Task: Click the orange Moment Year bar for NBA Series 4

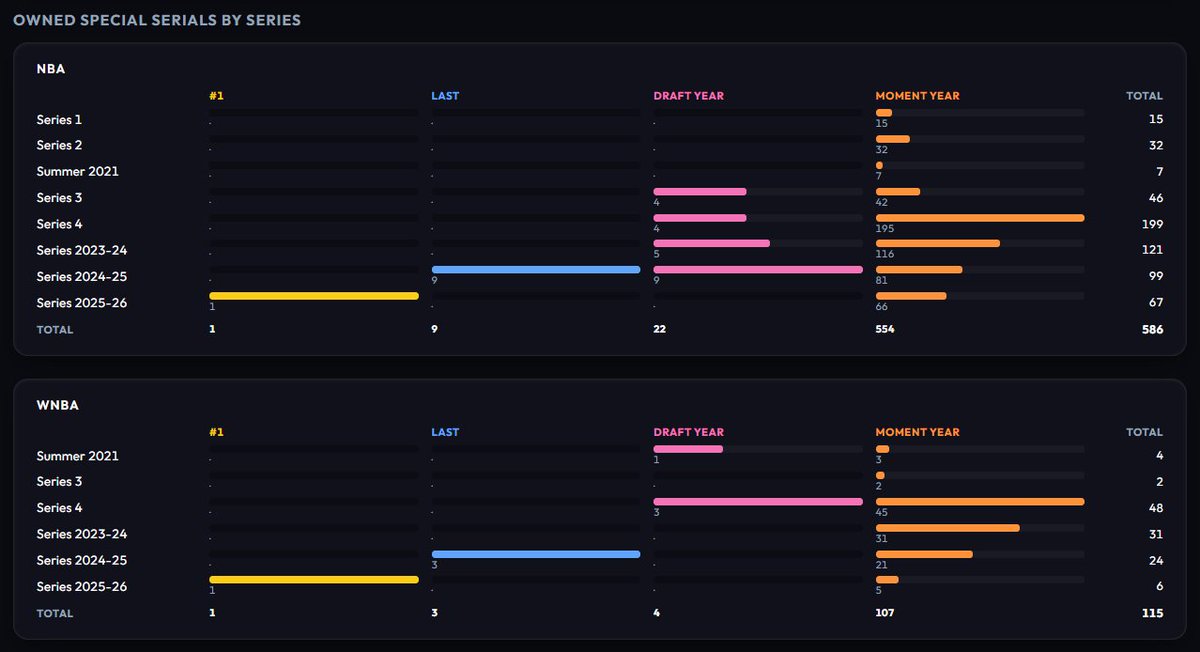Action: [980, 217]
